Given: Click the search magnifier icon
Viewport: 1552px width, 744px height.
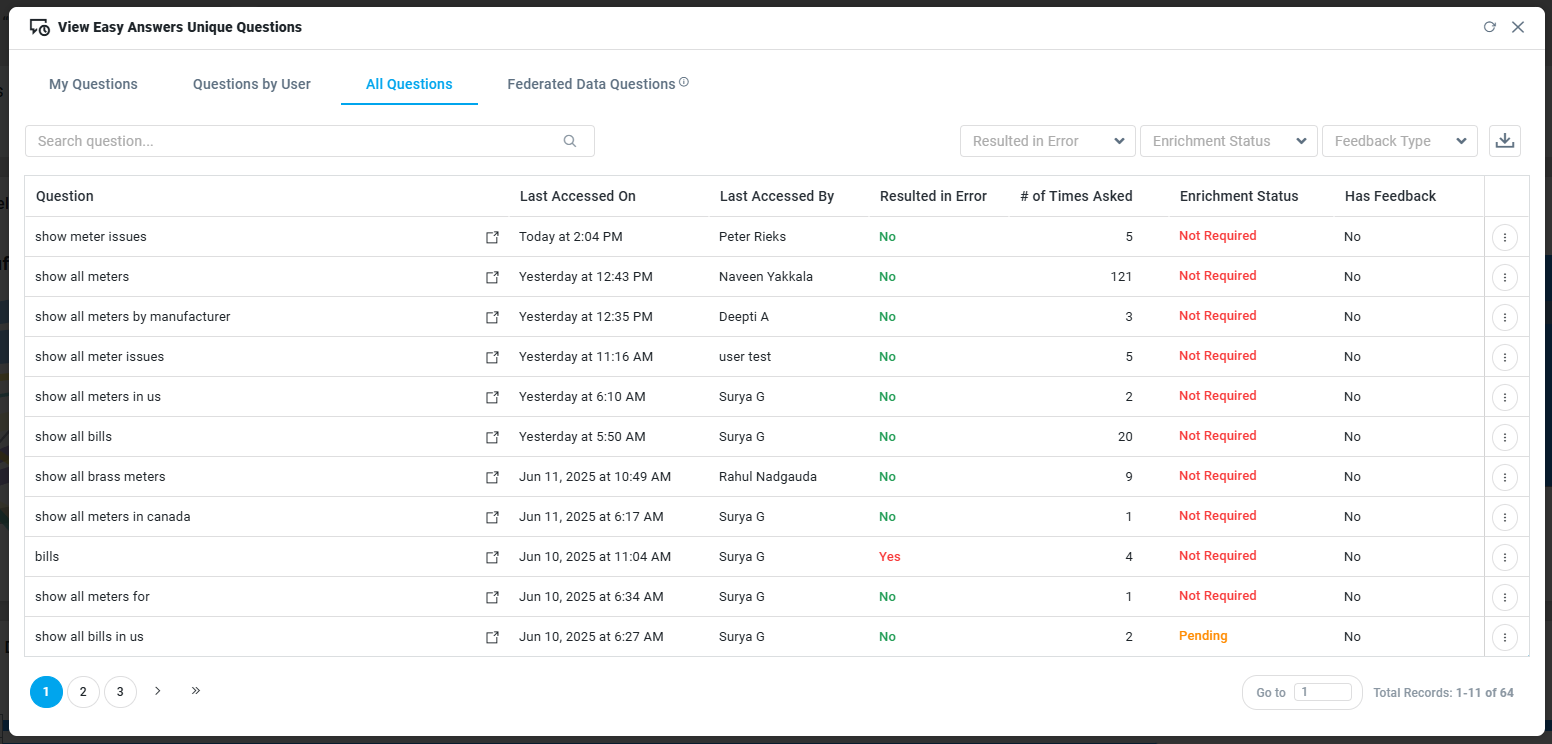Looking at the screenshot, I should 570,141.
